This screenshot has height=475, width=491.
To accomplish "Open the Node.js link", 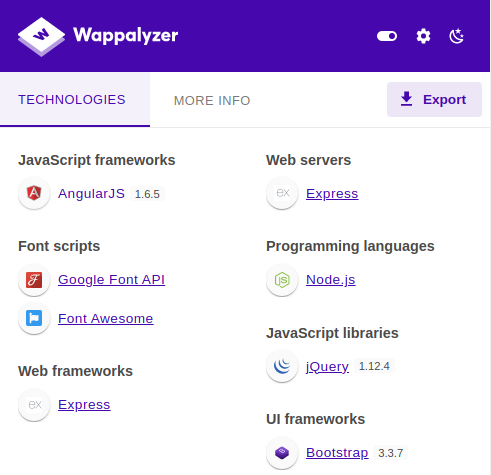I will coord(331,280).
